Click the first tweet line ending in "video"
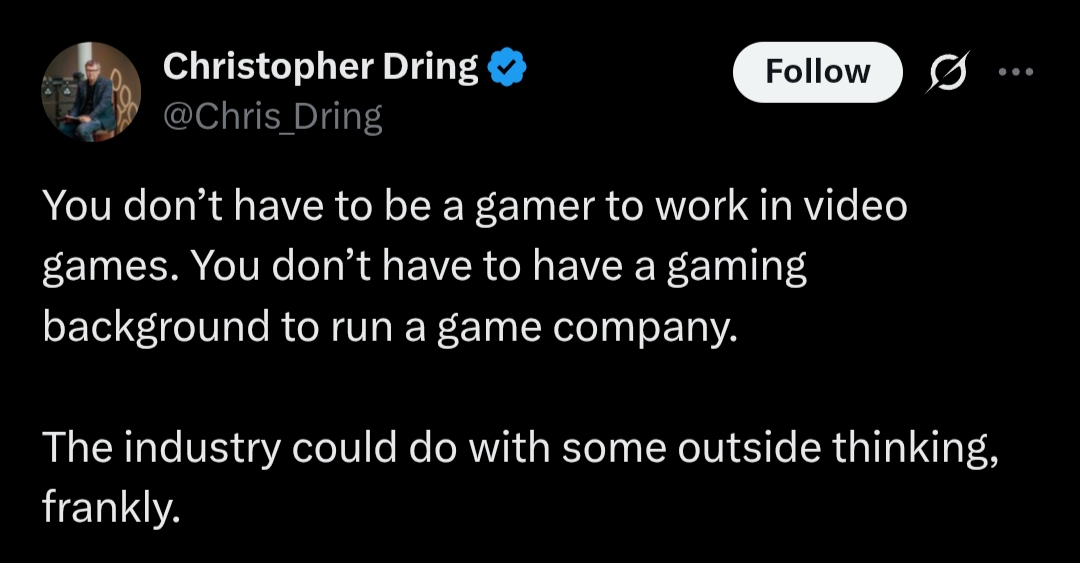 [x=475, y=206]
